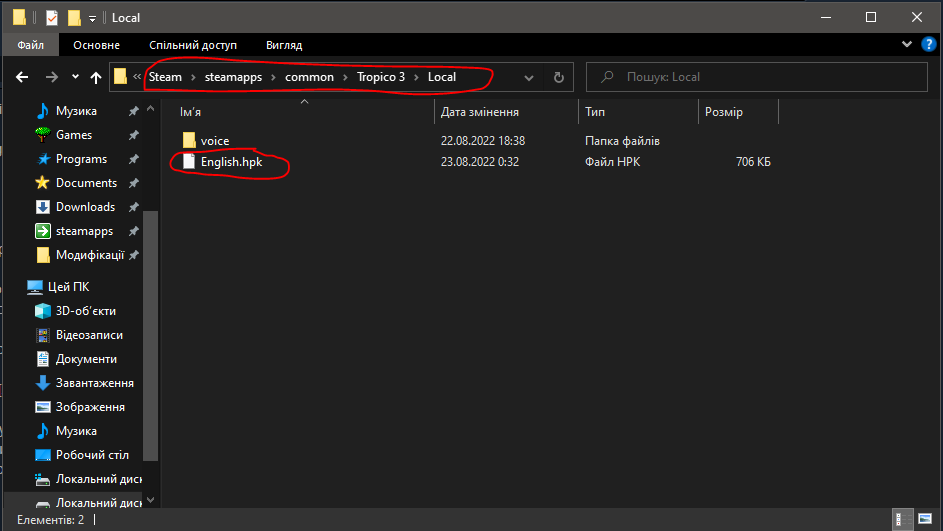Image resolution: width=943 pixels, height=531 pixels.
Task: Switch to the Основне ribbon tab
Action: (x=96, y=45)
